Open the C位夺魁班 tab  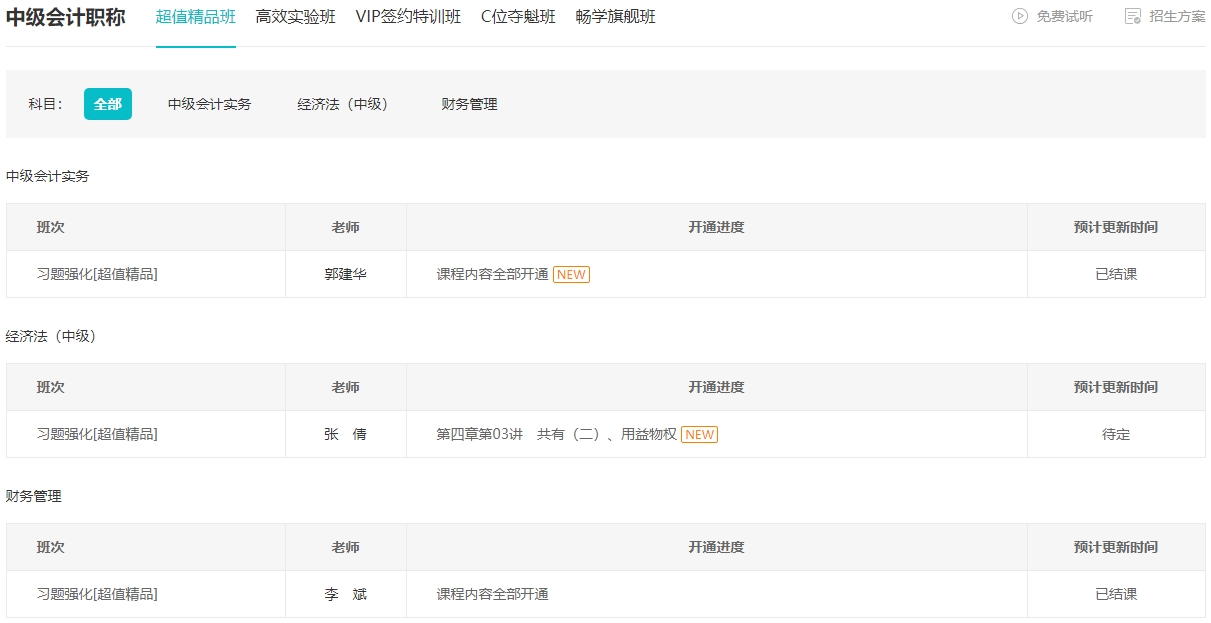pos(518,17)
